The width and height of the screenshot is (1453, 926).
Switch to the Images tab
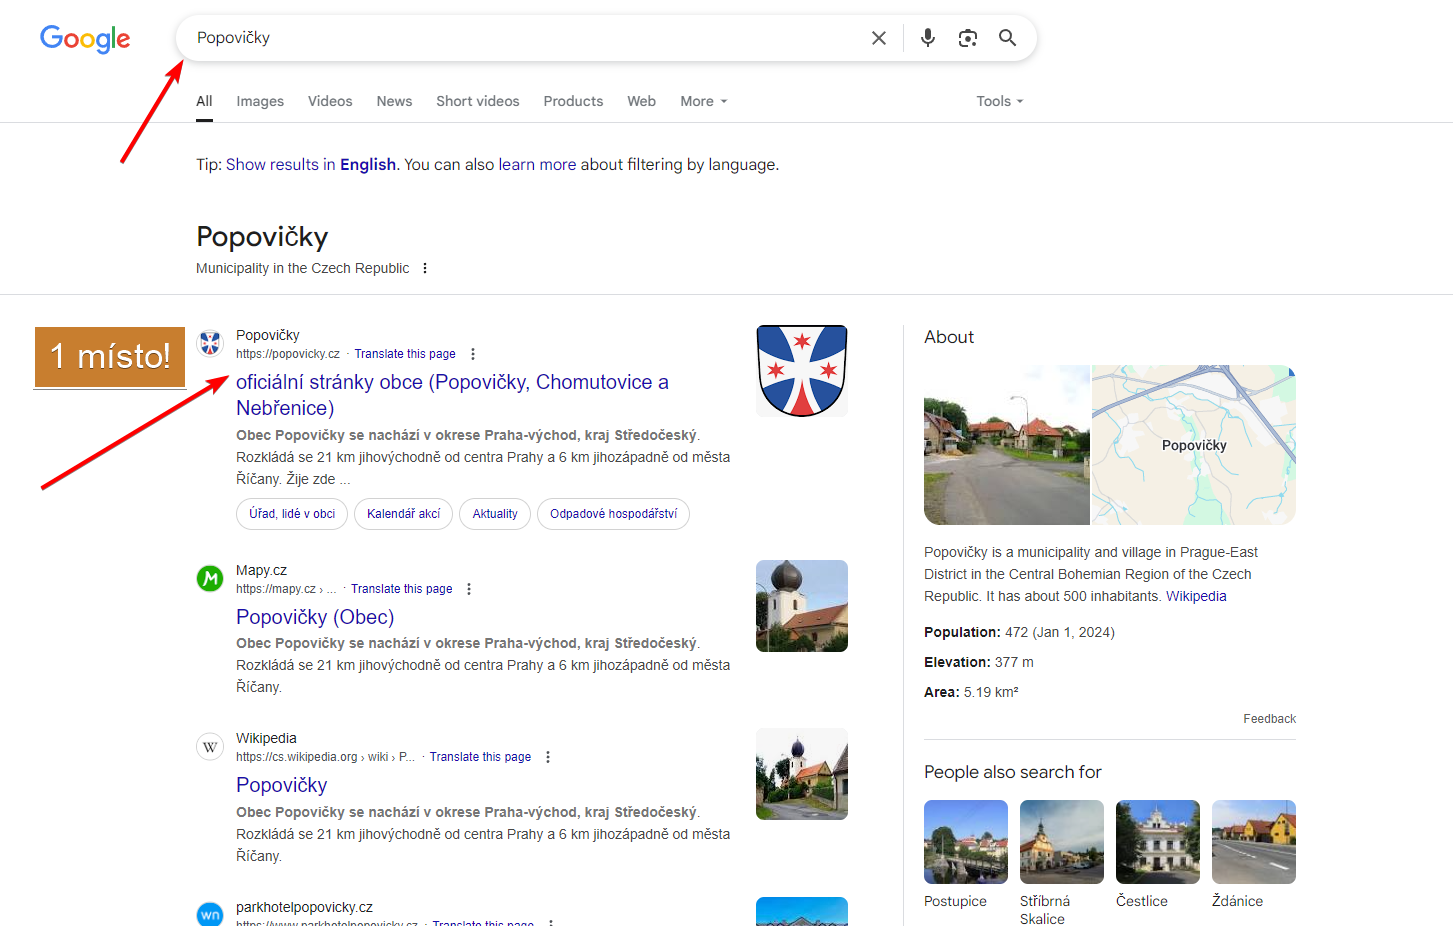(x=260, y=101)
